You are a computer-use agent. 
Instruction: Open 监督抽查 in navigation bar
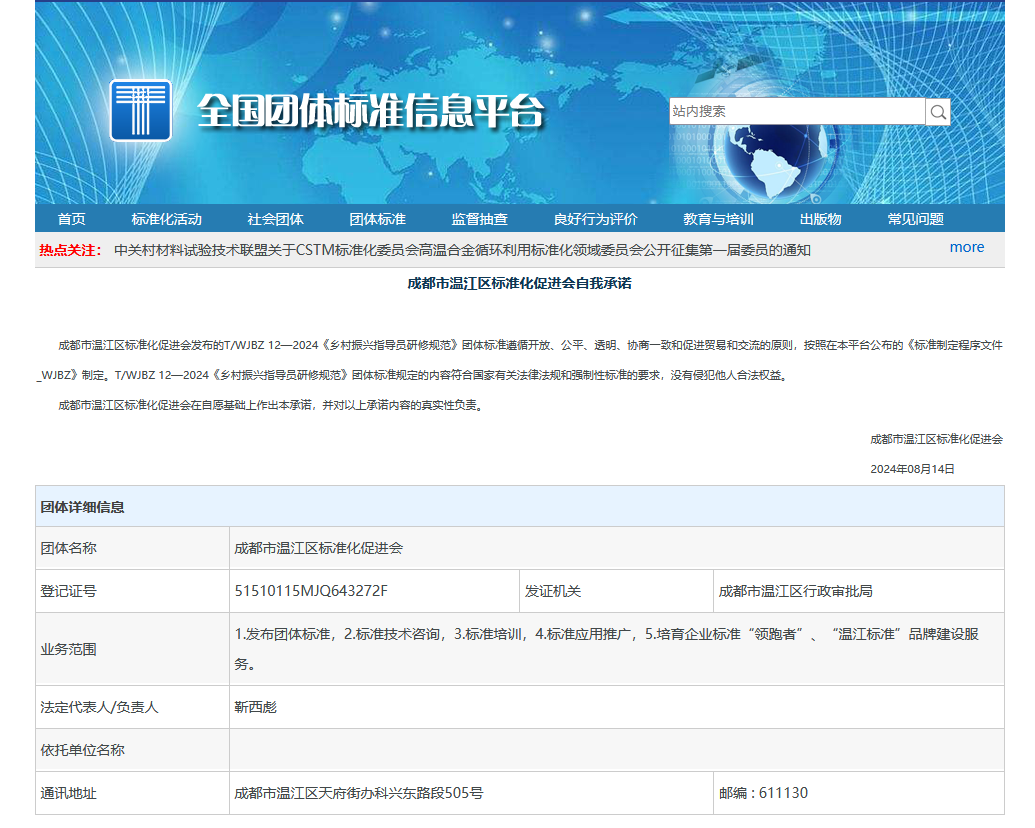(480, 219)
